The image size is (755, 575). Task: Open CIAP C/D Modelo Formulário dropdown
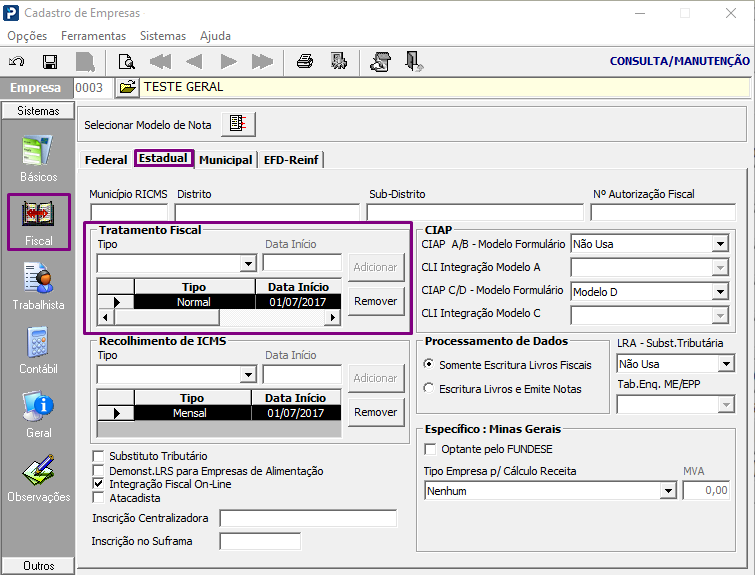[x=720, y=291]
